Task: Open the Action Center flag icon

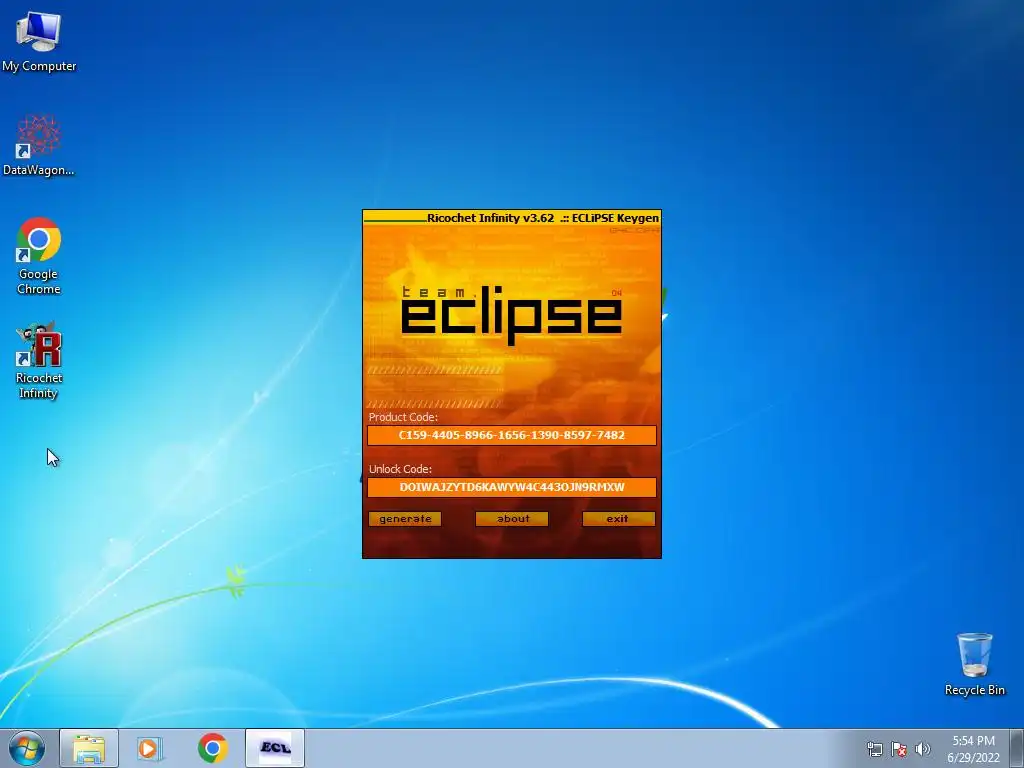Action: 899,749
